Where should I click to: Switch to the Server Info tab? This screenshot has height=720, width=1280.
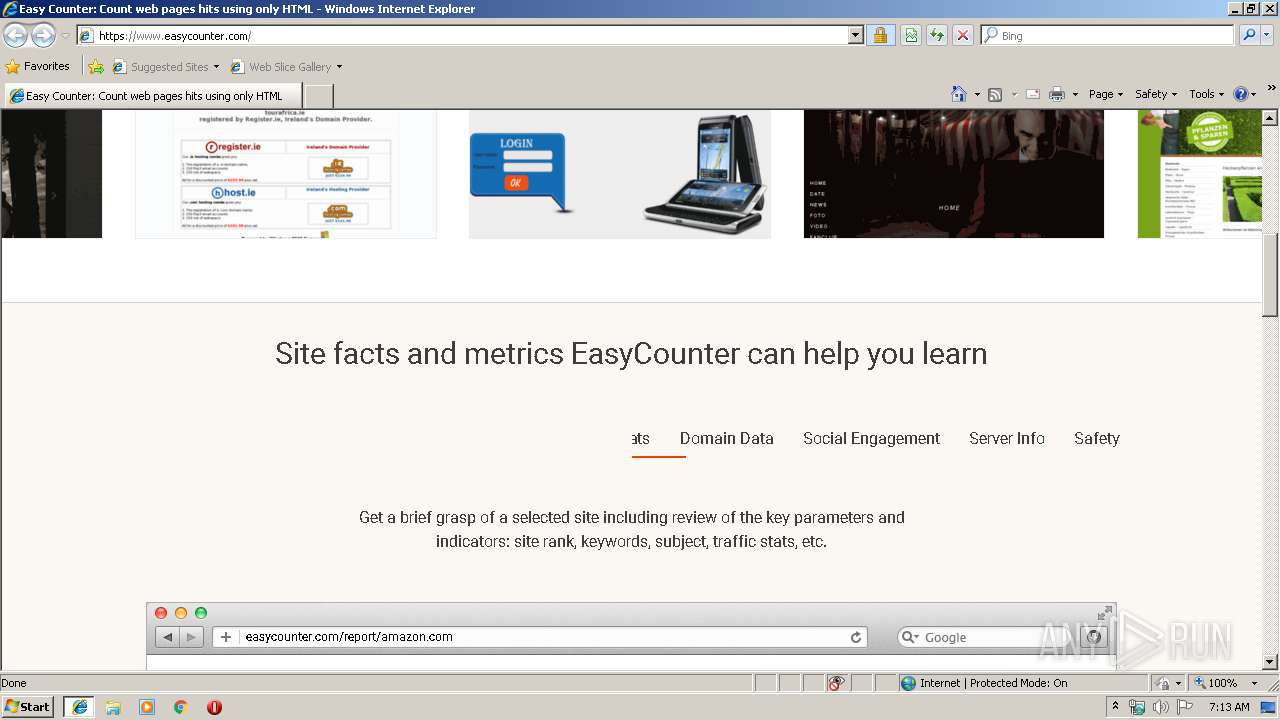(1007, 438)
